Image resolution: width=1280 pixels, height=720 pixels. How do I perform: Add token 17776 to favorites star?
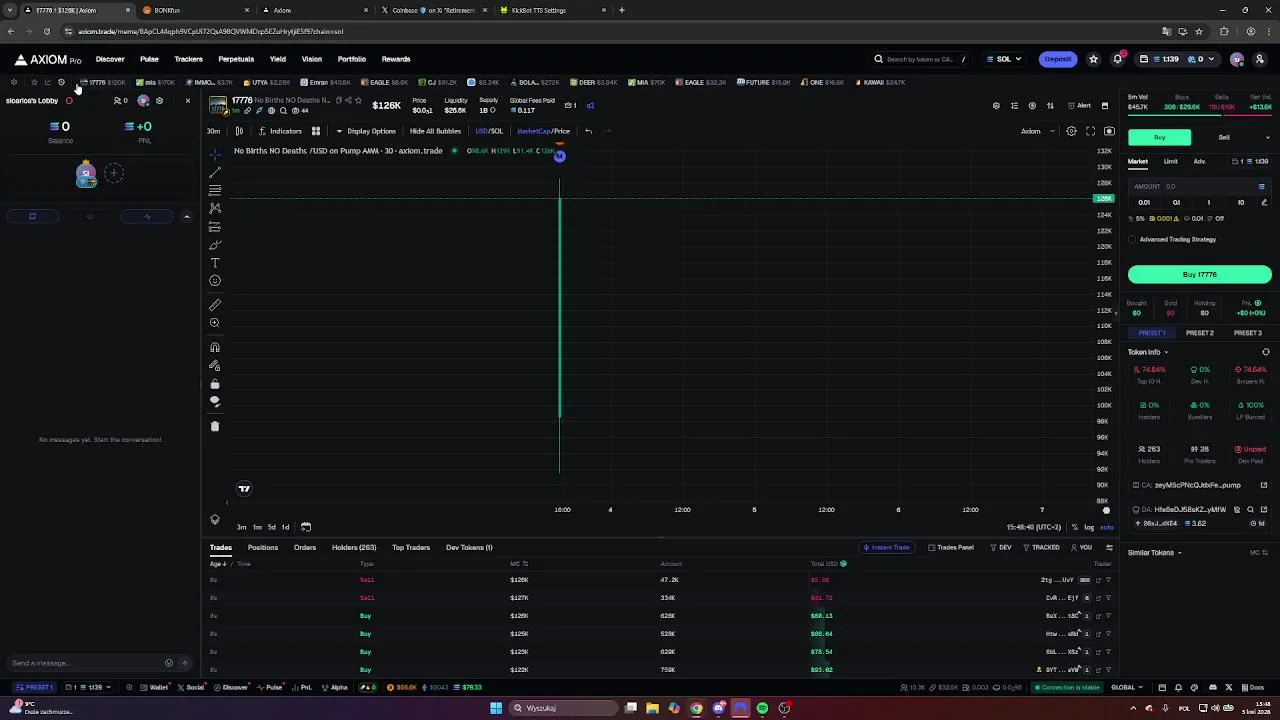pos(358,100)
